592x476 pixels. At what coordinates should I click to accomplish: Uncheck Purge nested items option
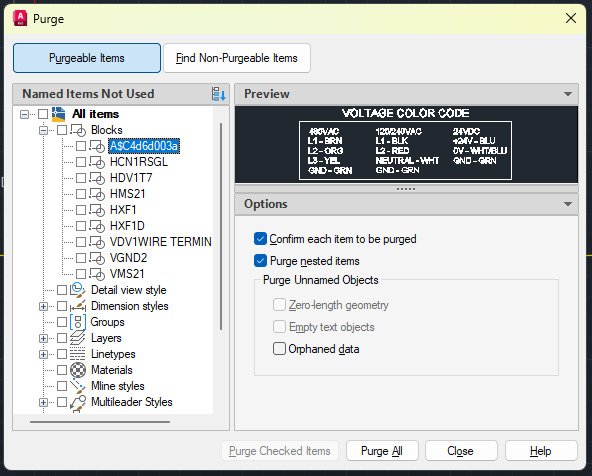(x=260, y=261)
